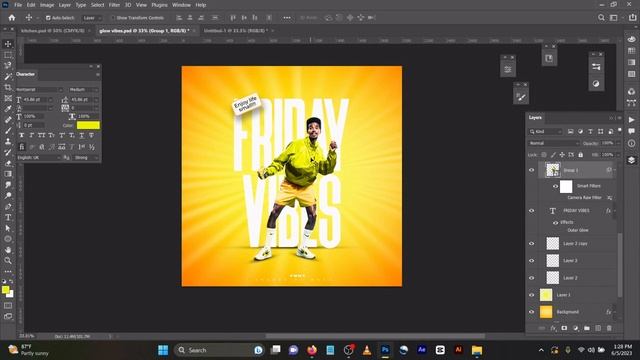Switch to the Untitled-1 document tab

236,31
